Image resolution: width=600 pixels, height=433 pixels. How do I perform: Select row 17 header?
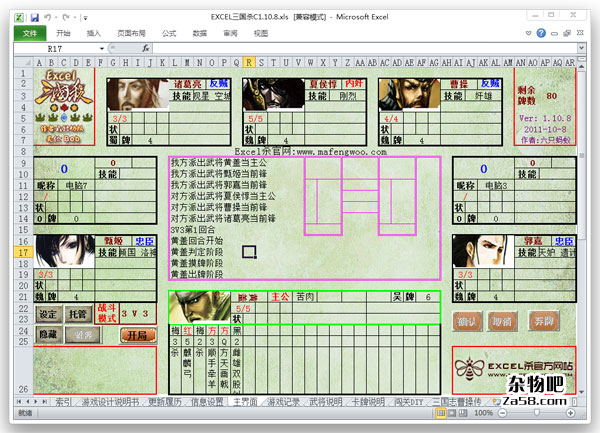pyautogui.click(x=23, y=252)
